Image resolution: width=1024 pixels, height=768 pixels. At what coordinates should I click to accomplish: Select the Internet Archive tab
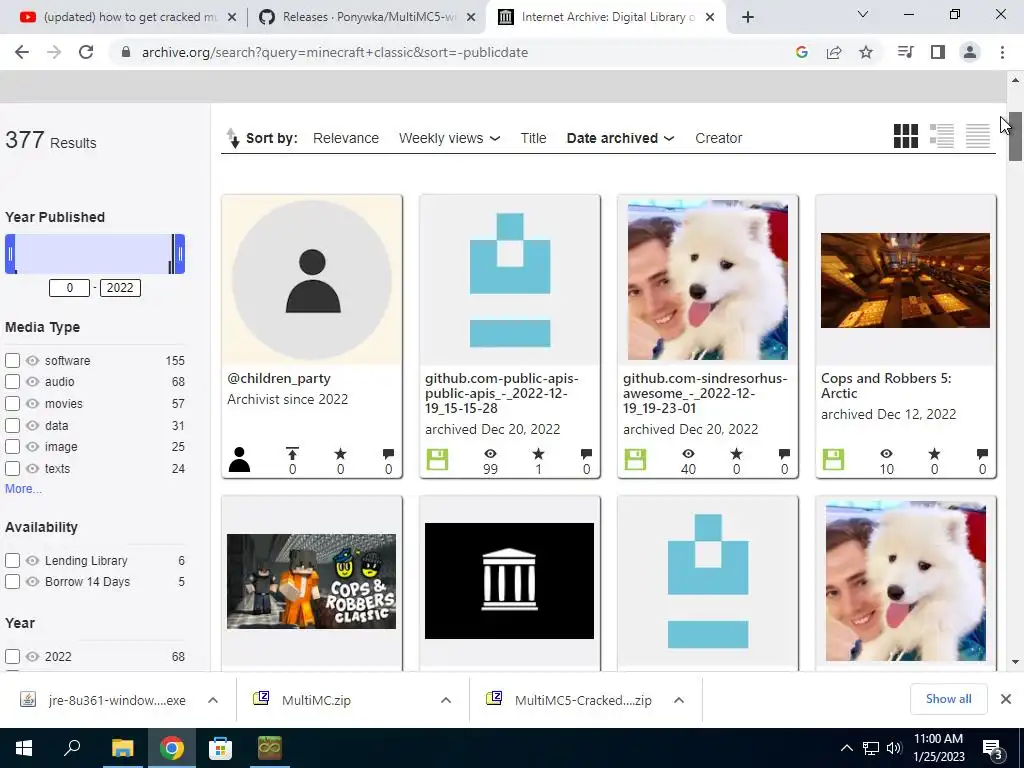[607, 17]
